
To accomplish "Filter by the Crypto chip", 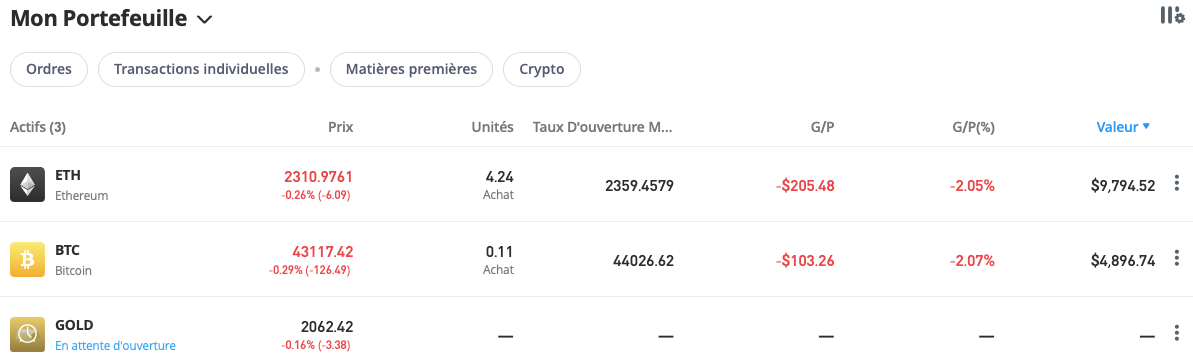I will (542, 69).
